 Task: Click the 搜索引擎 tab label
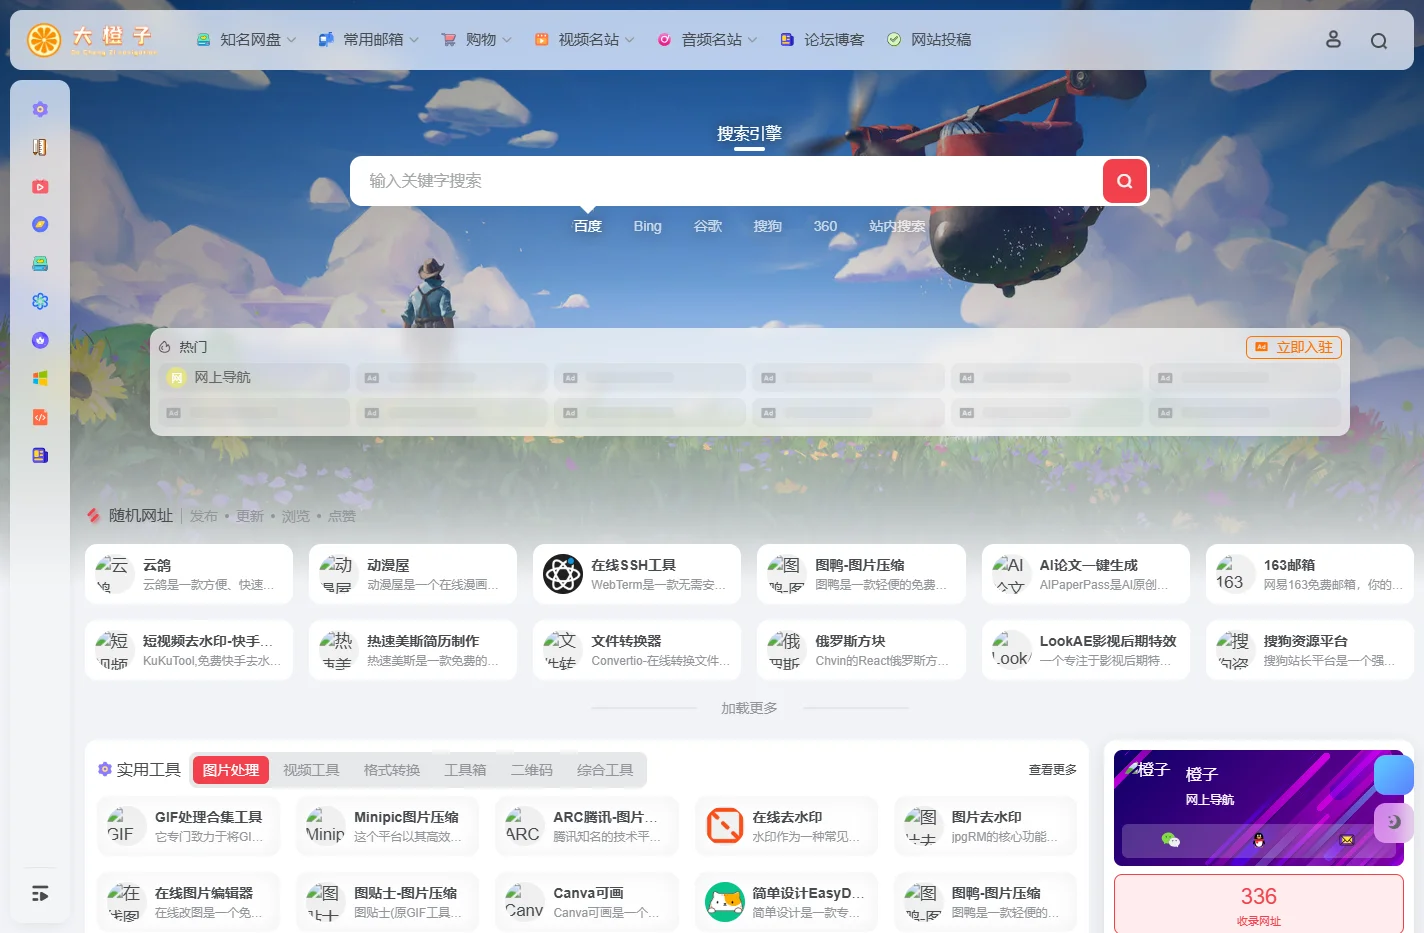(x=749, y=134)
